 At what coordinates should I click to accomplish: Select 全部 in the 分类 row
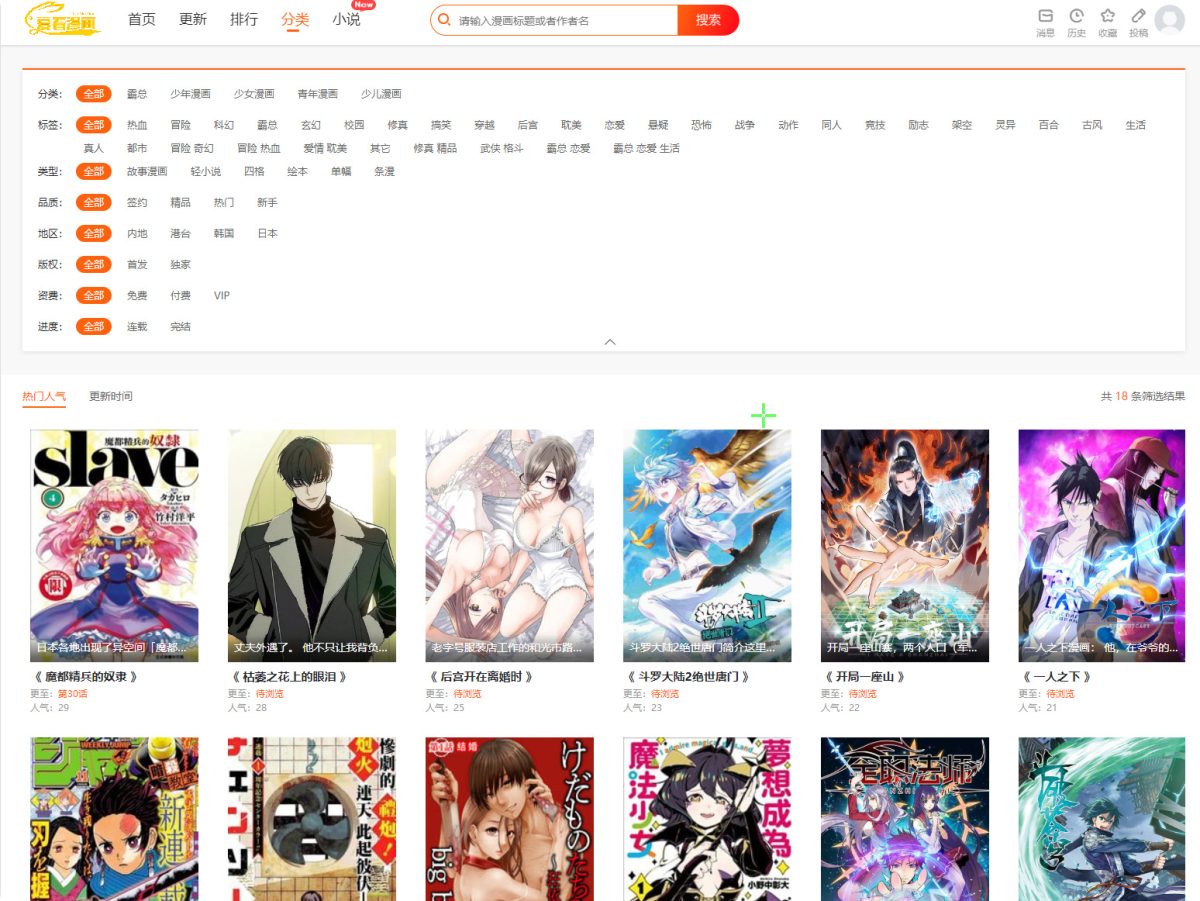[x=93, y=94]
